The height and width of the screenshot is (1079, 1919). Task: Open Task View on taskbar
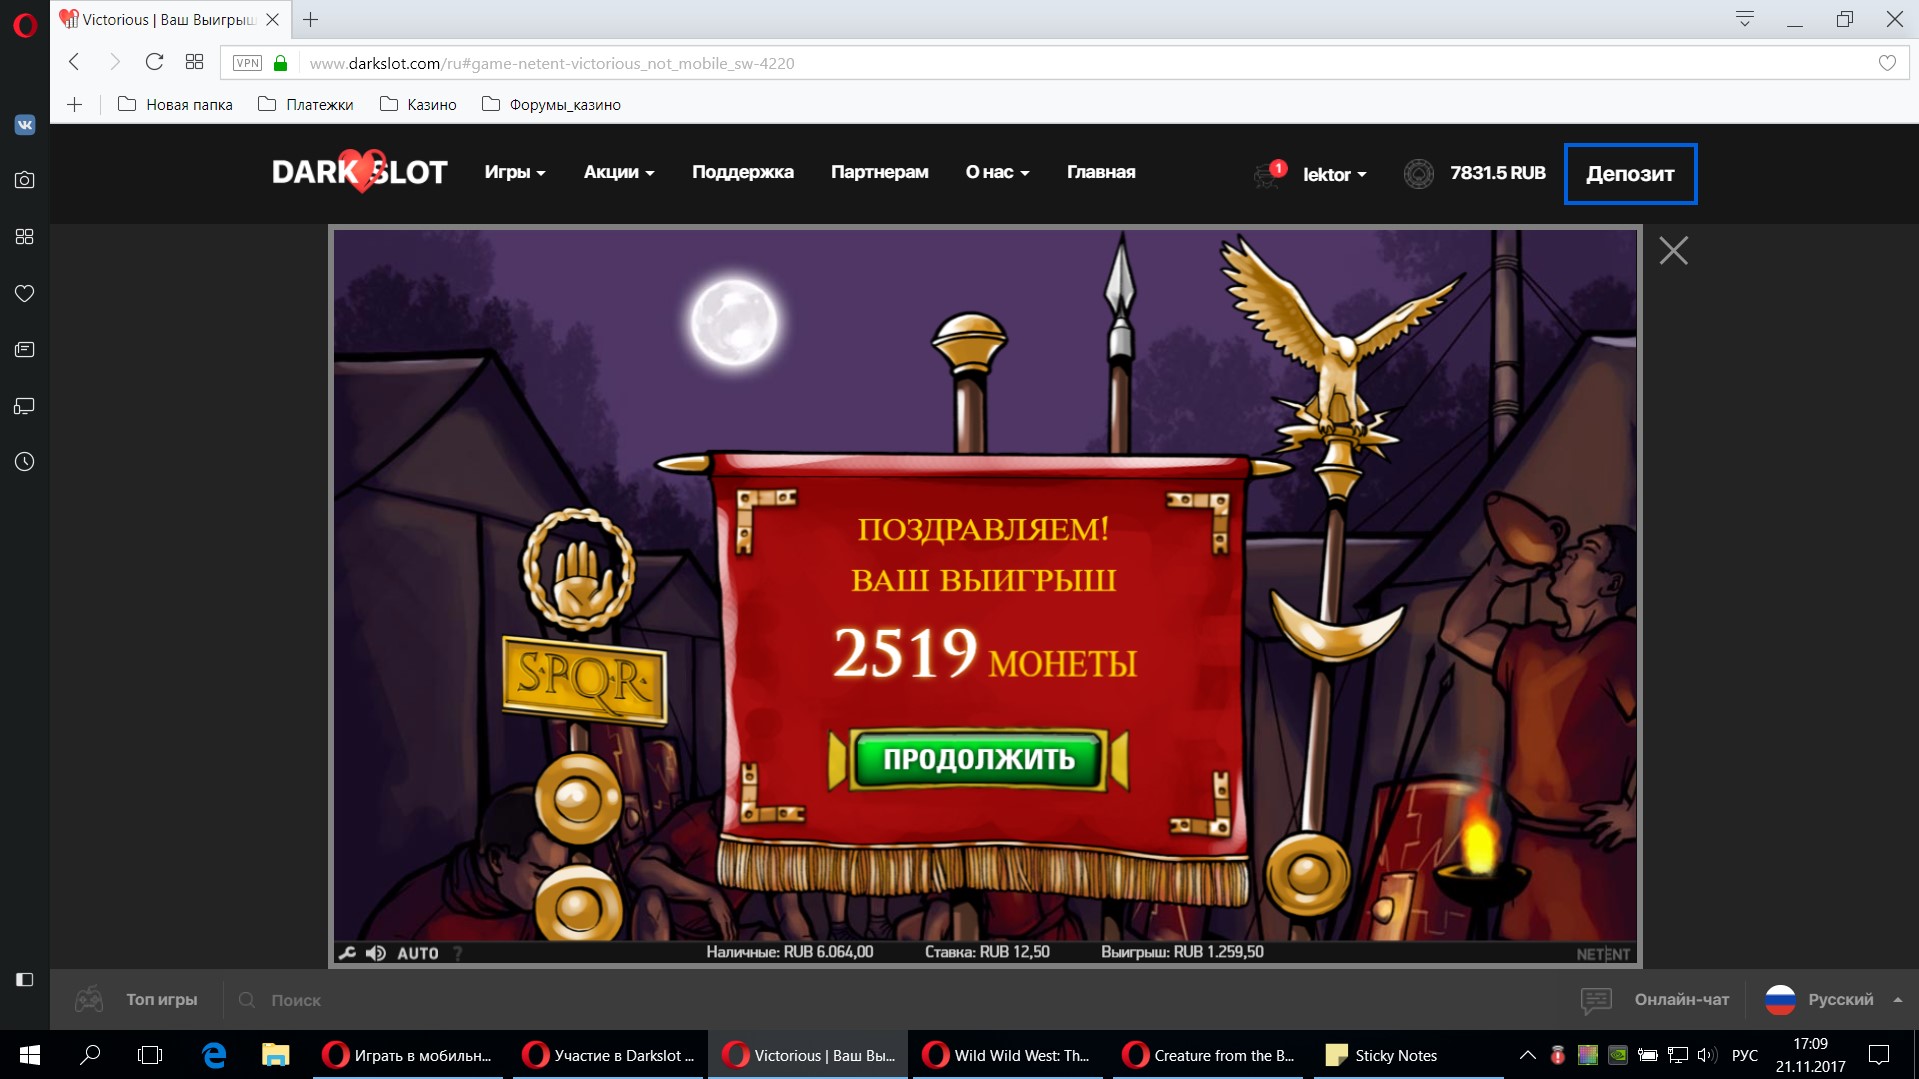(150, 1055)
